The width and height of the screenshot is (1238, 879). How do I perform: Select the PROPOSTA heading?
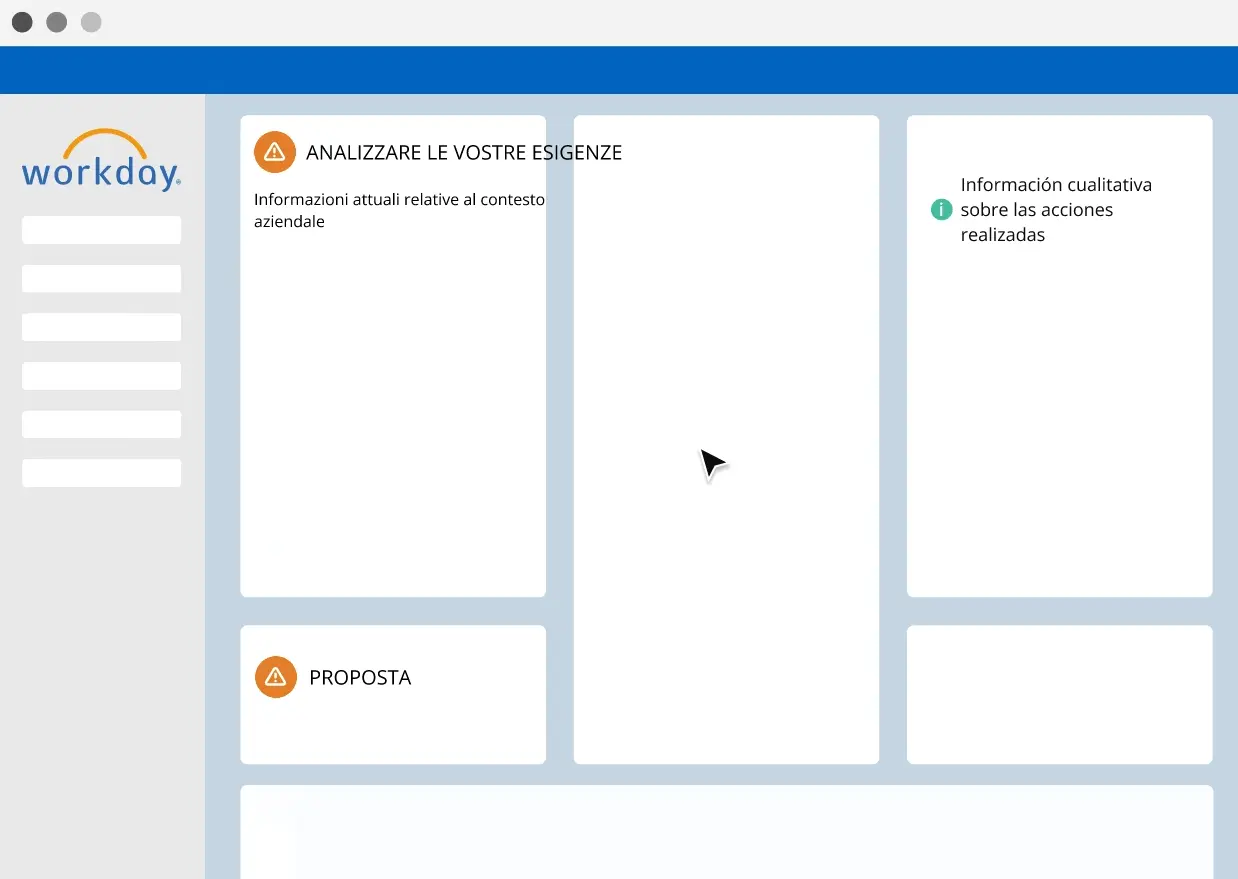(x=360, y=678)
